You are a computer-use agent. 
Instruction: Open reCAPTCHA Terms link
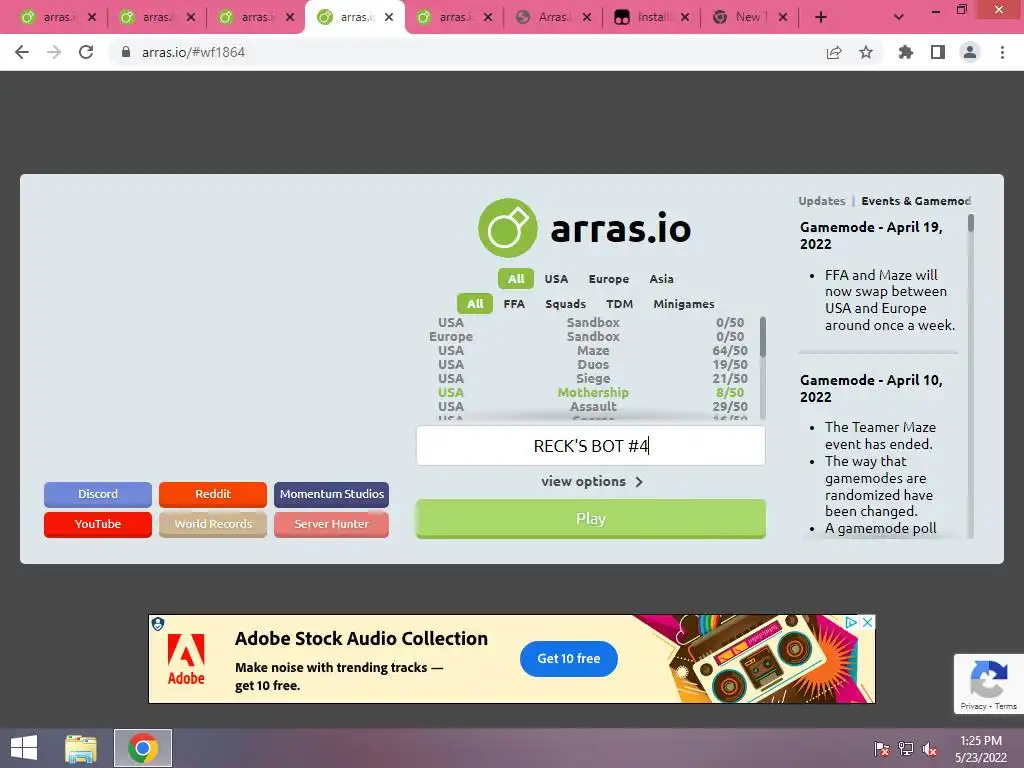pos(1006,706)
